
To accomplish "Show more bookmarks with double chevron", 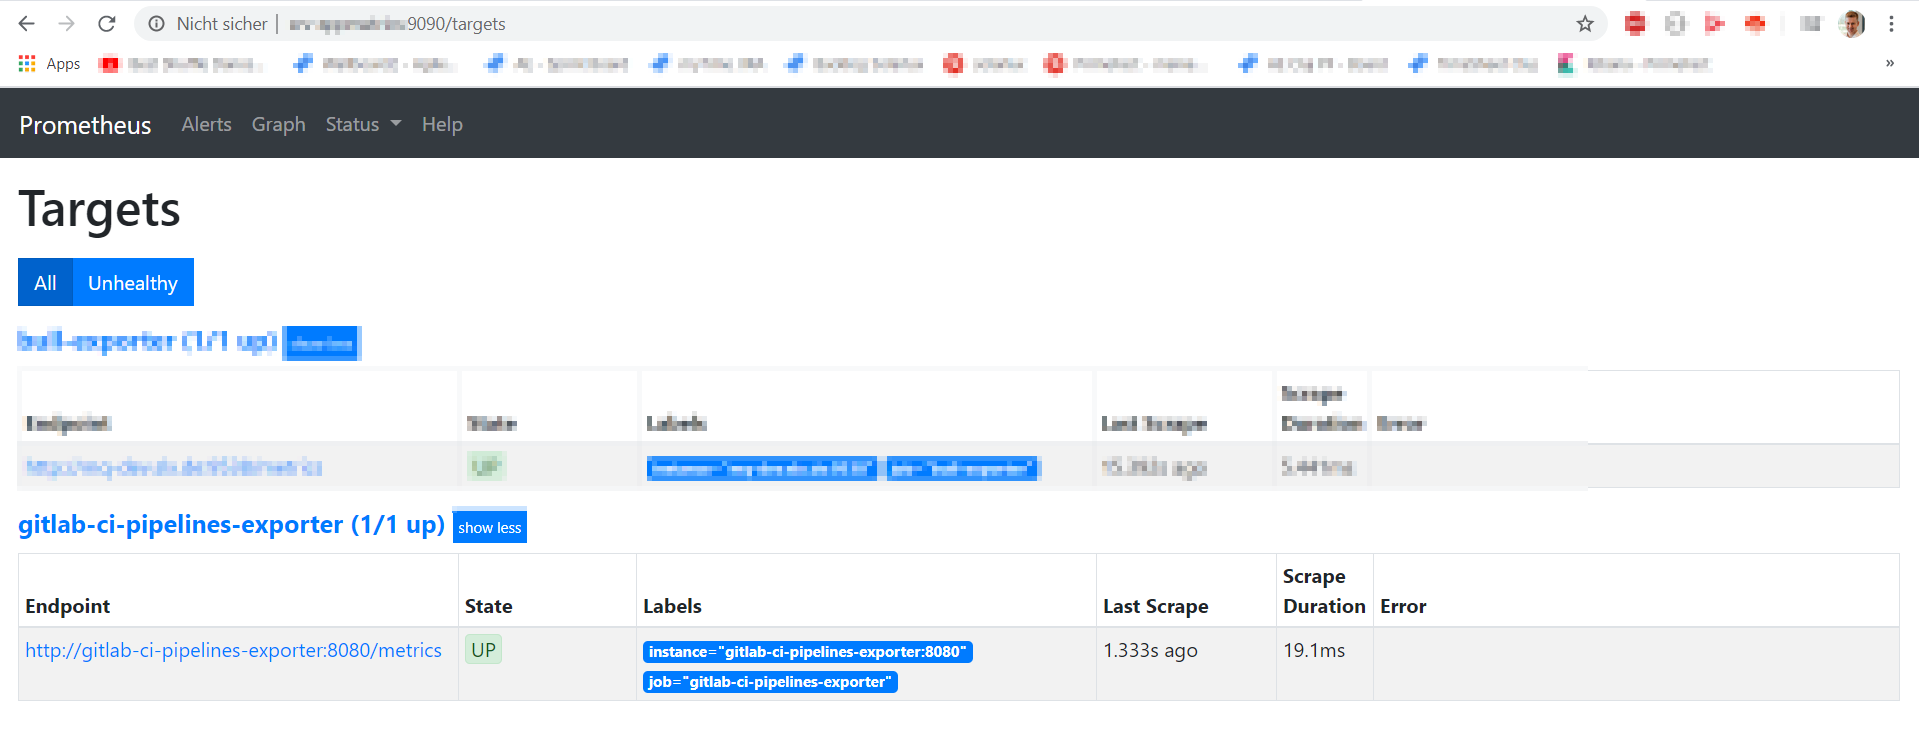I will point(1890,63).
